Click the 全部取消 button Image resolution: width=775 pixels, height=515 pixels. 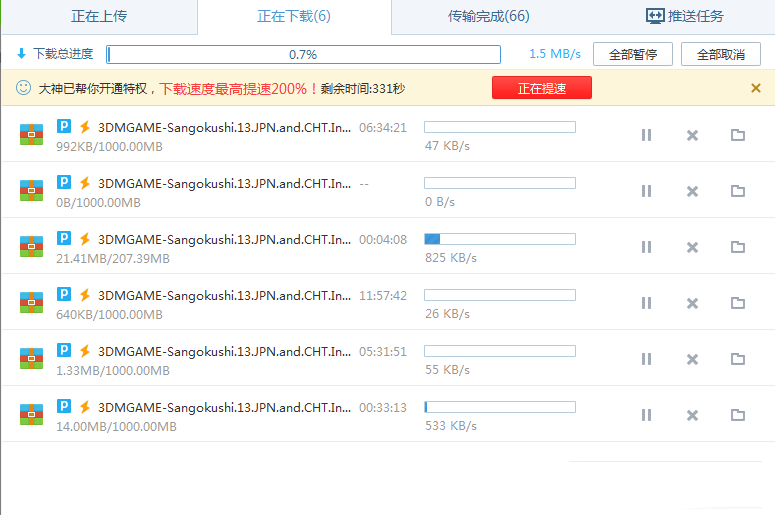tap(721, 54)
